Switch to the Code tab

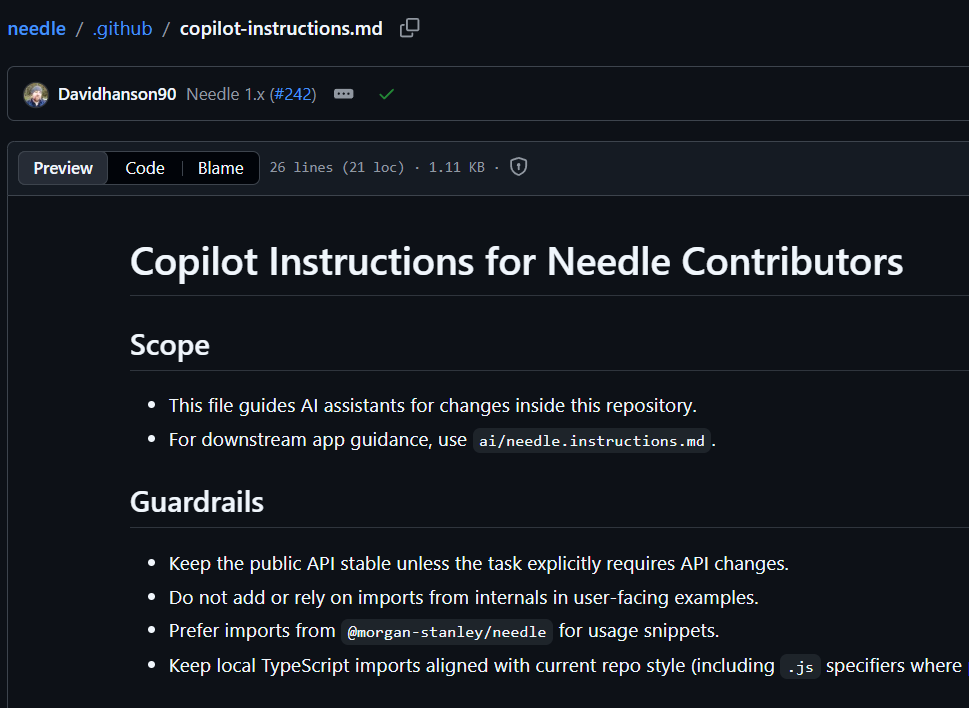coord(144,167)
